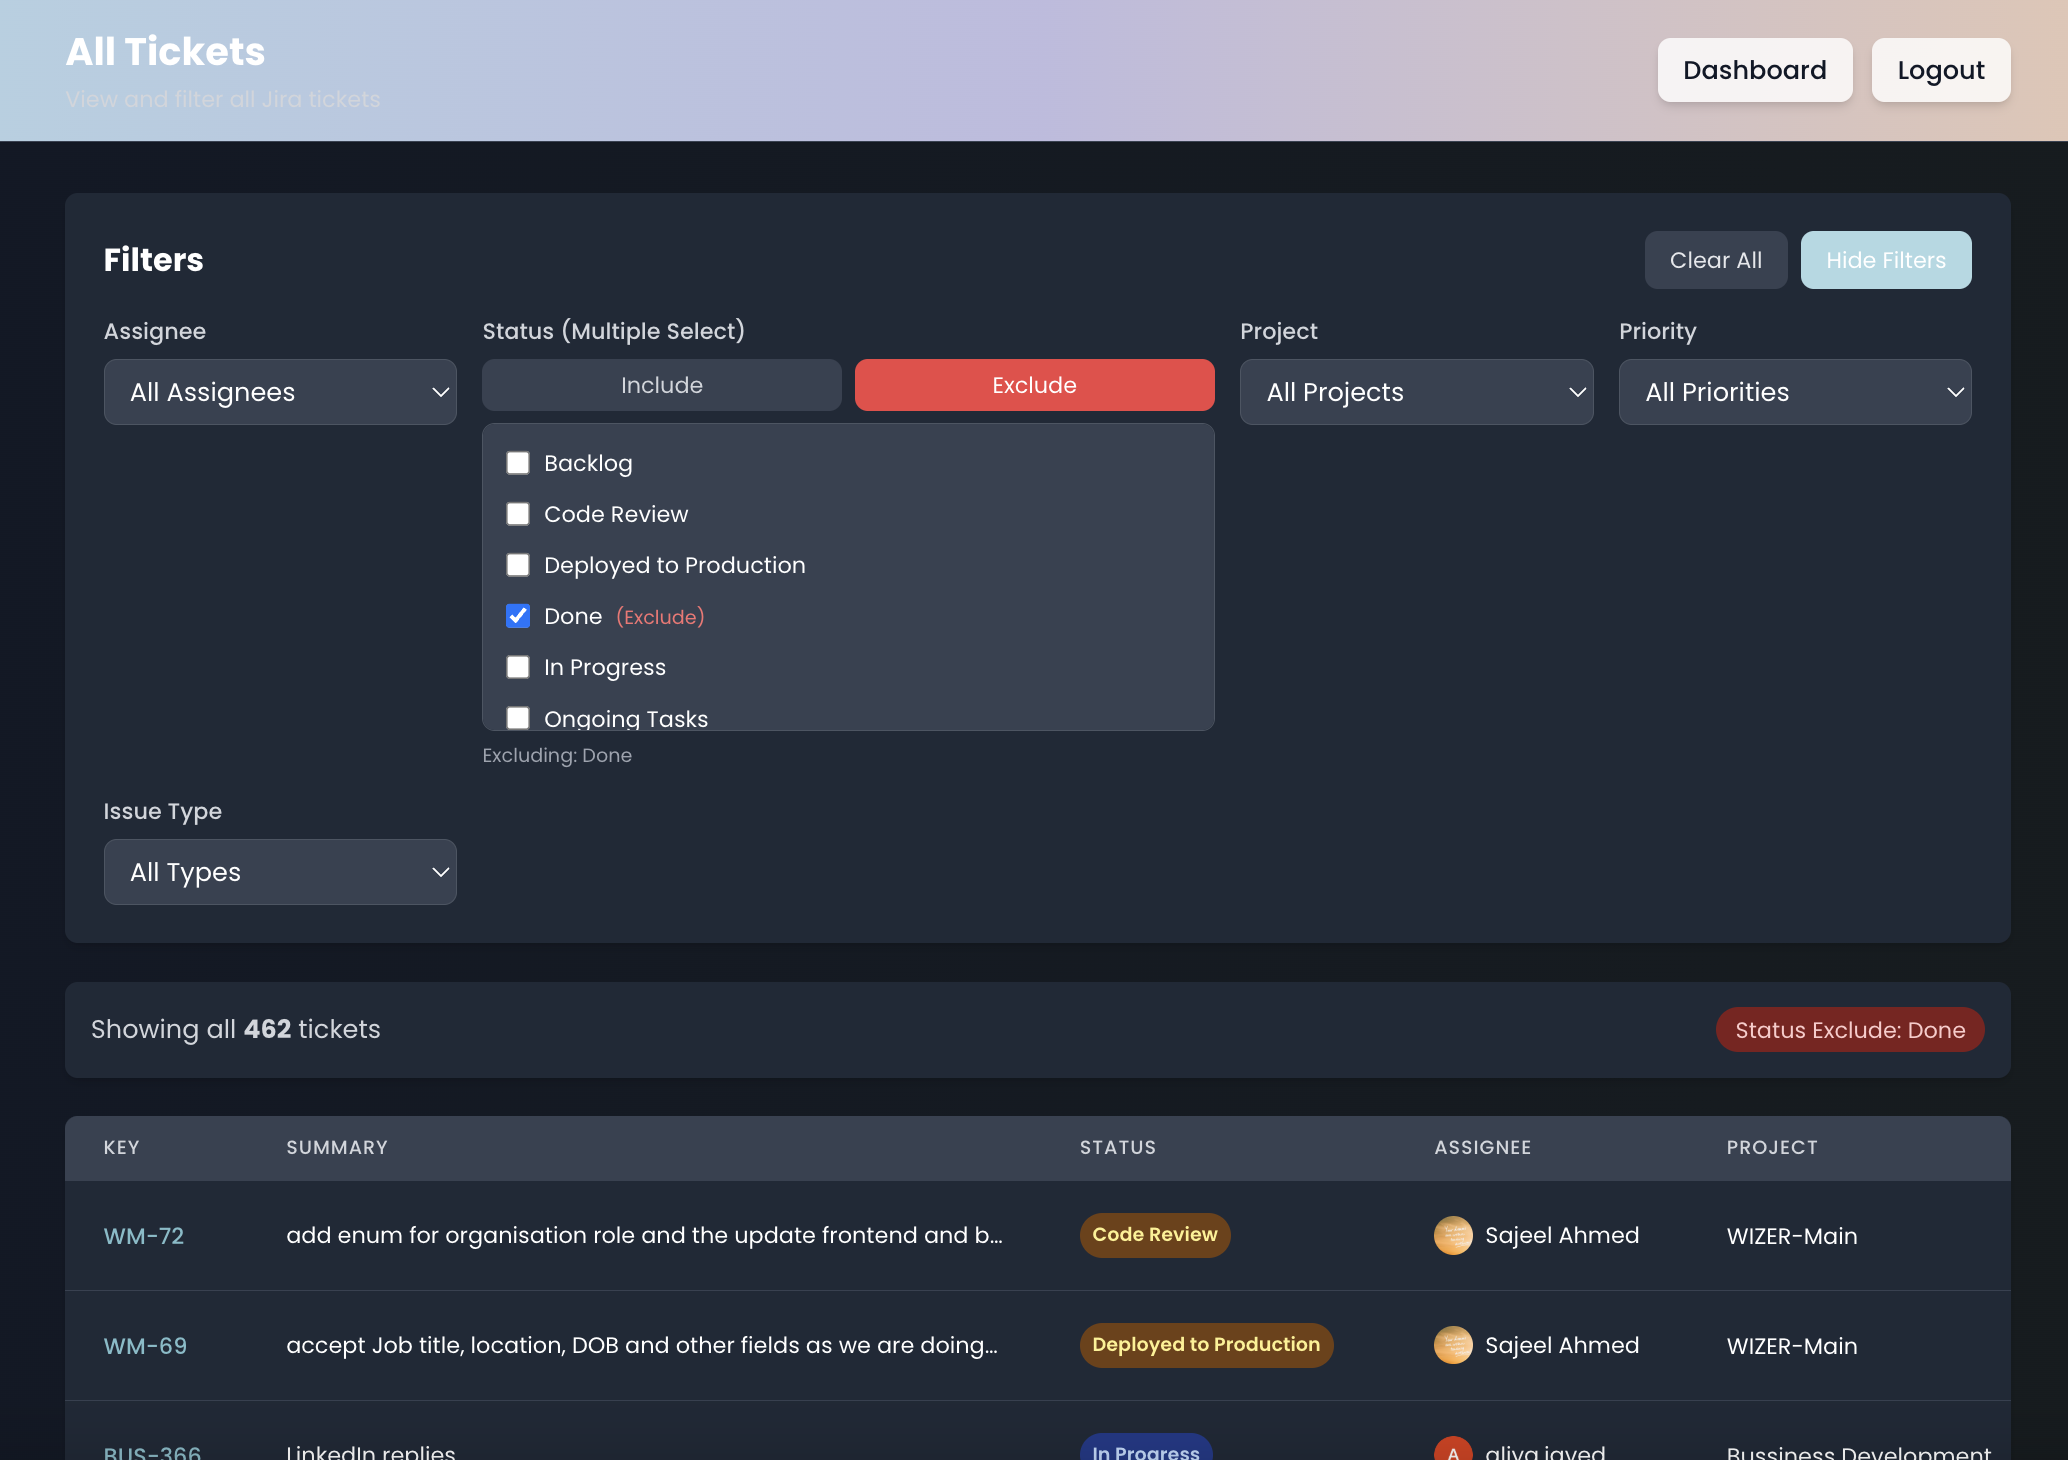Open ticket WM-72
2068x1460 pixels.
pyautogui.click(x=144, y=1236)
